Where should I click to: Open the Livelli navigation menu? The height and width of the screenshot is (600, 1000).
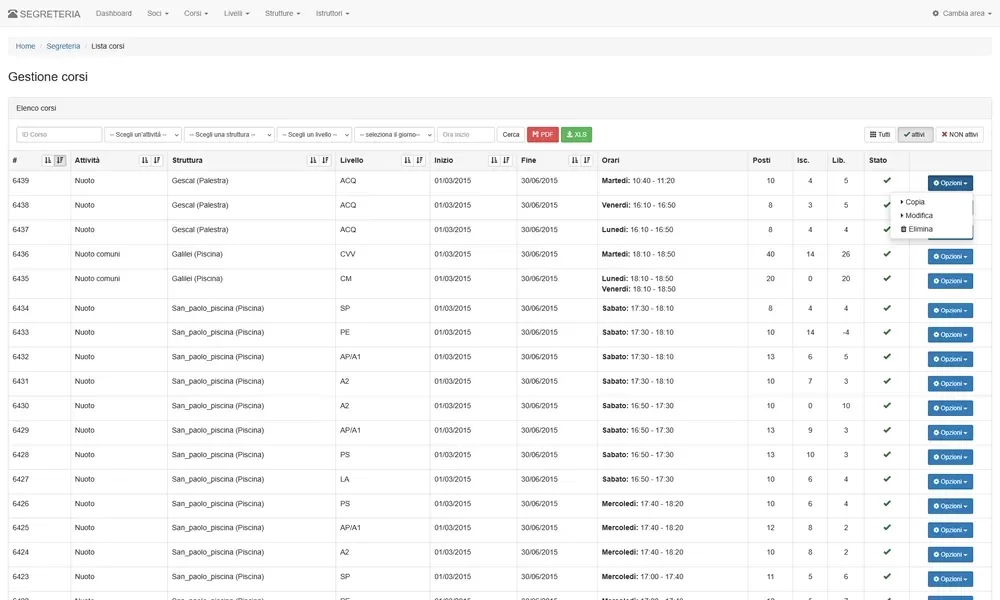click(237, 13)
